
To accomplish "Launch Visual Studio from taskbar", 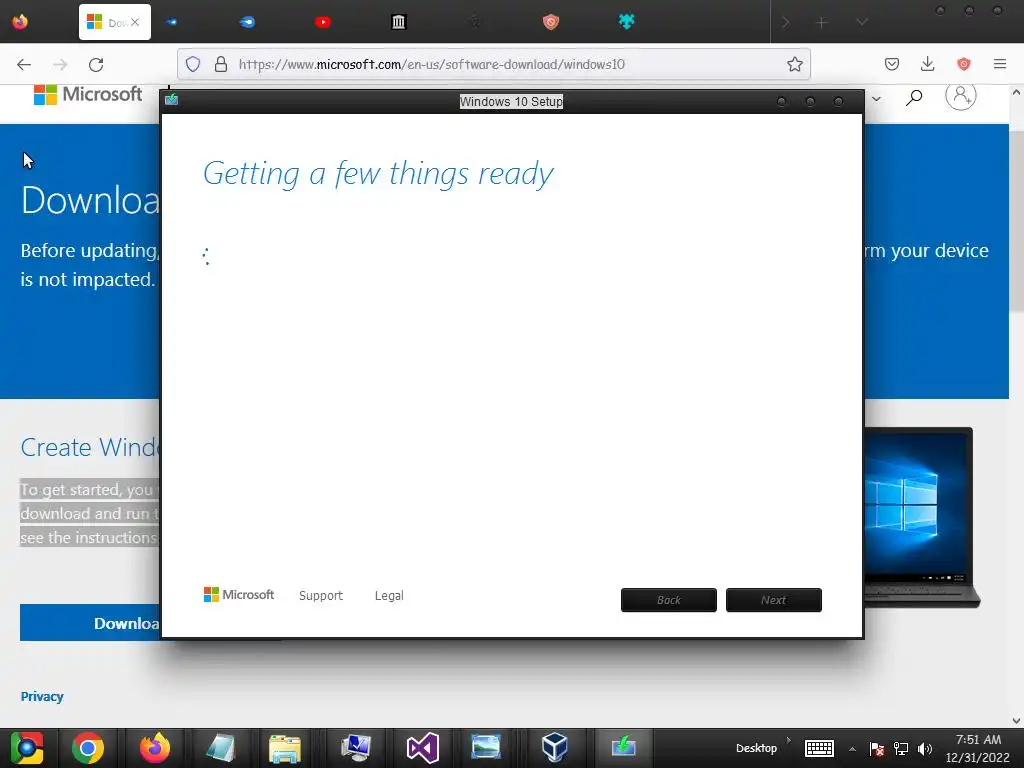I will point(423,748).
